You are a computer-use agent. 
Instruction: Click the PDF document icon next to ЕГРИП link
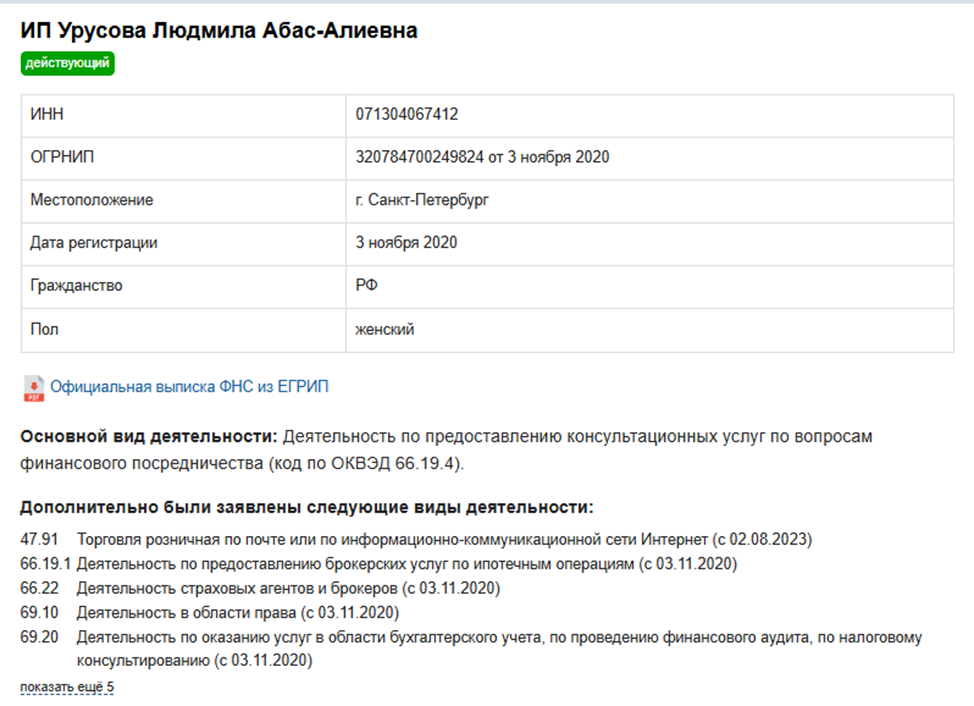[x=31, y=385]
